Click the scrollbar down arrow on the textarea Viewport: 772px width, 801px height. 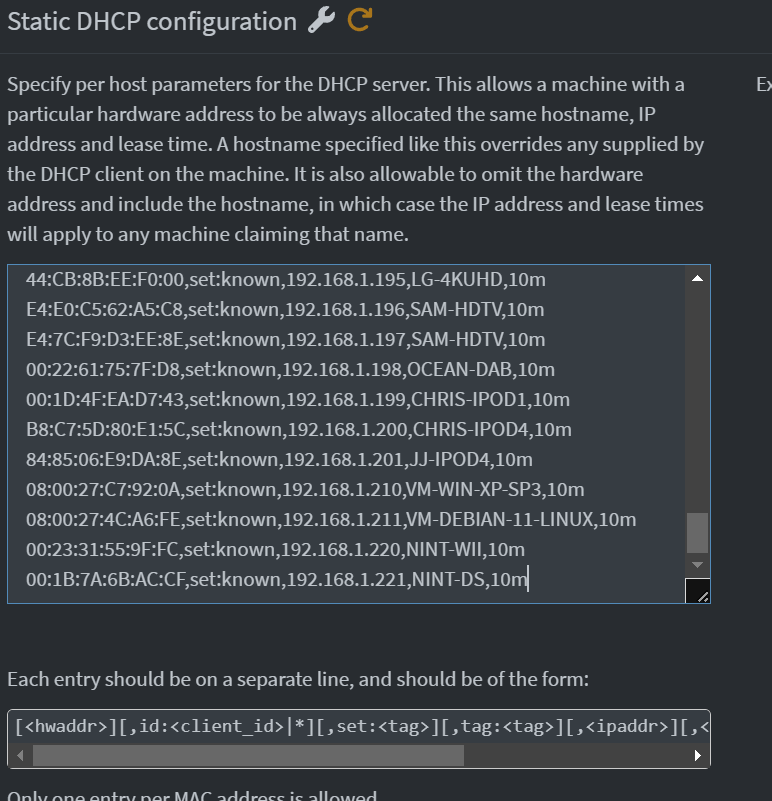point(697,563)
